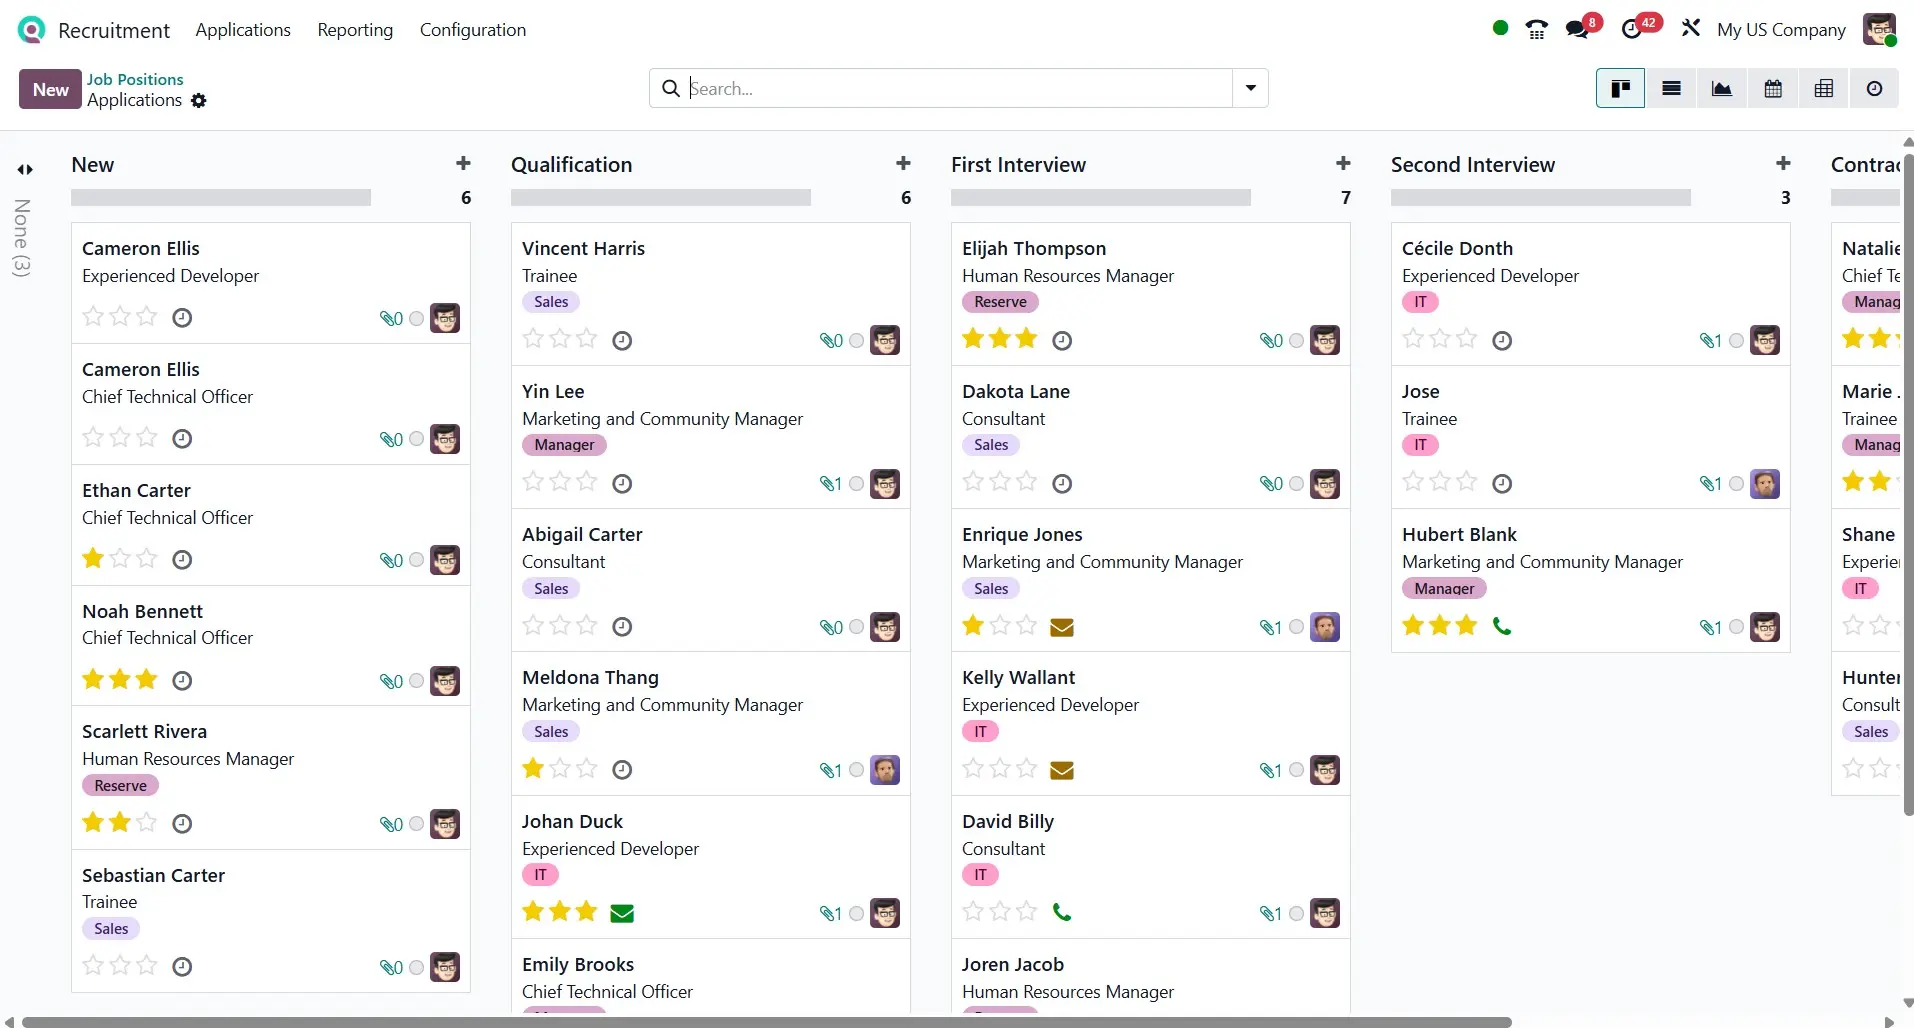Click the Reserve tag on Scarlett Rivera card

pyautogui.click(x=120, y=786)
